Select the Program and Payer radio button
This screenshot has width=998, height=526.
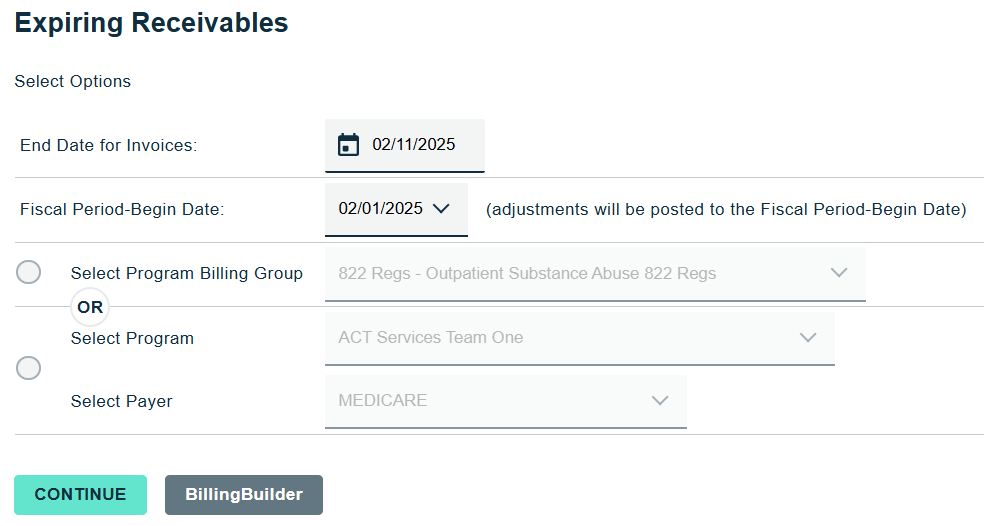click(x=29, y=368)
